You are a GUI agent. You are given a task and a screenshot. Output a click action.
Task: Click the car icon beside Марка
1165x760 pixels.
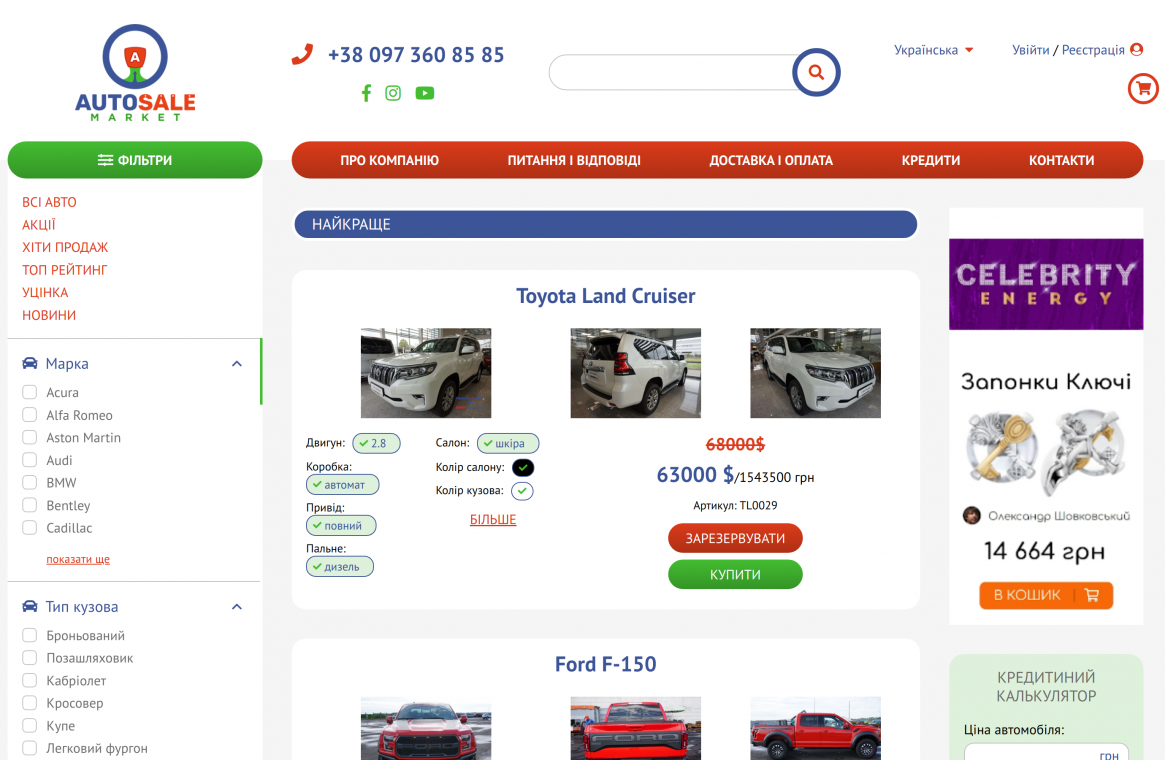(30, 363)
